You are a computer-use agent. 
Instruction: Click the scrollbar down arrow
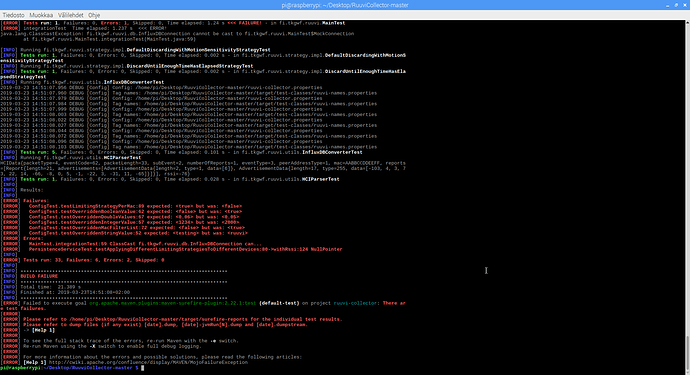(687, 372)
